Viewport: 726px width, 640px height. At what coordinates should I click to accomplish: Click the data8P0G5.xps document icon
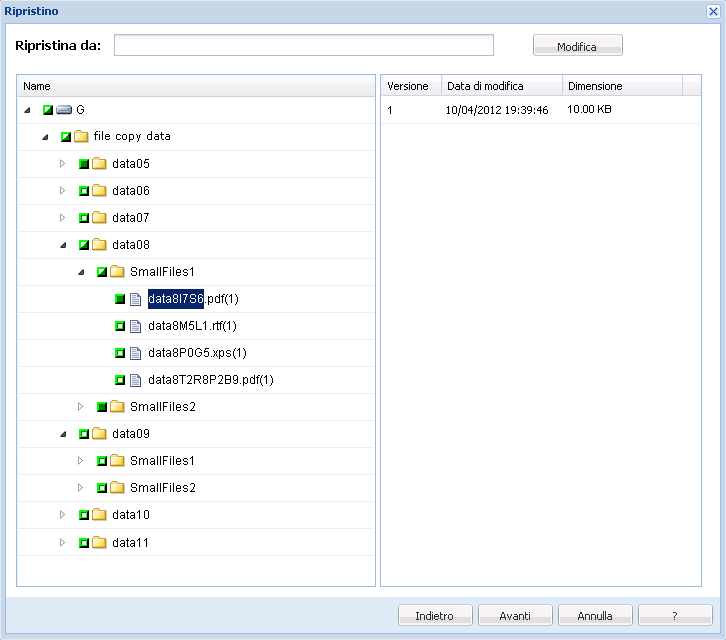136,353
